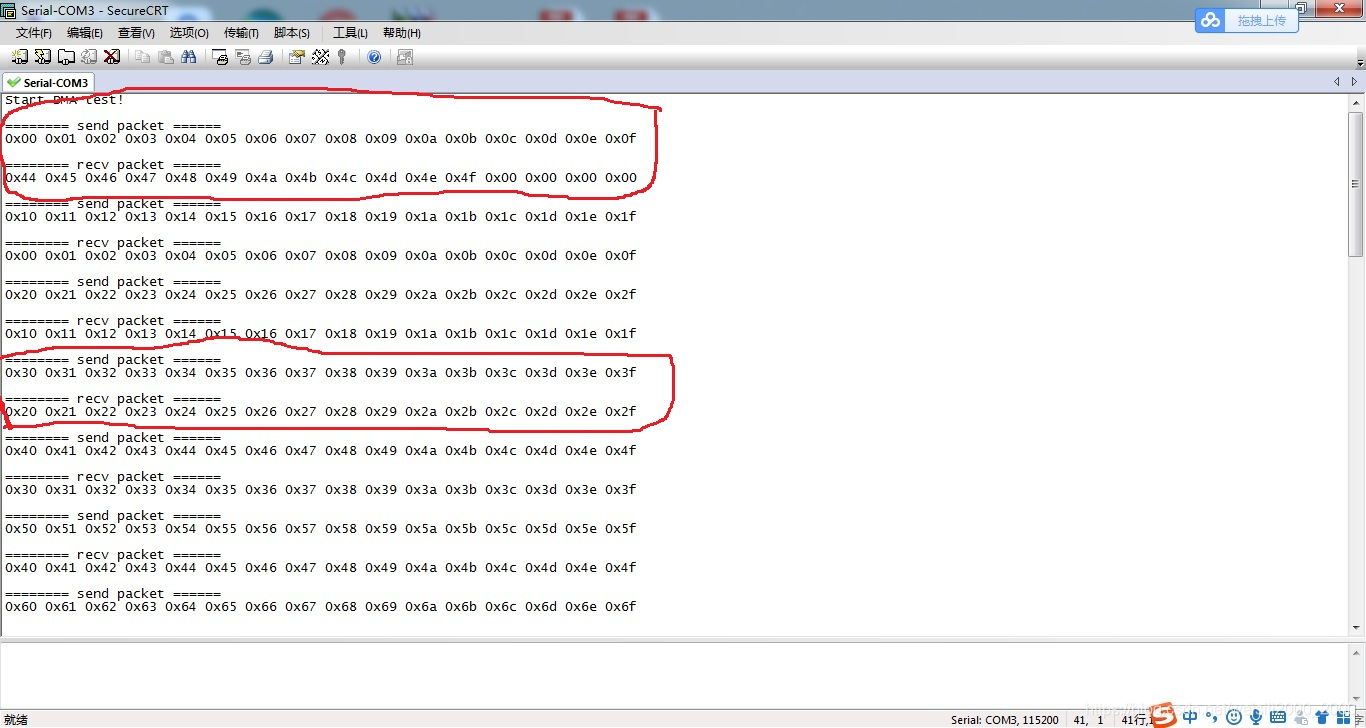This screenshot has width=1366, height=728.
Task: Click the Start DMA test! line
Action: (64, 100)
